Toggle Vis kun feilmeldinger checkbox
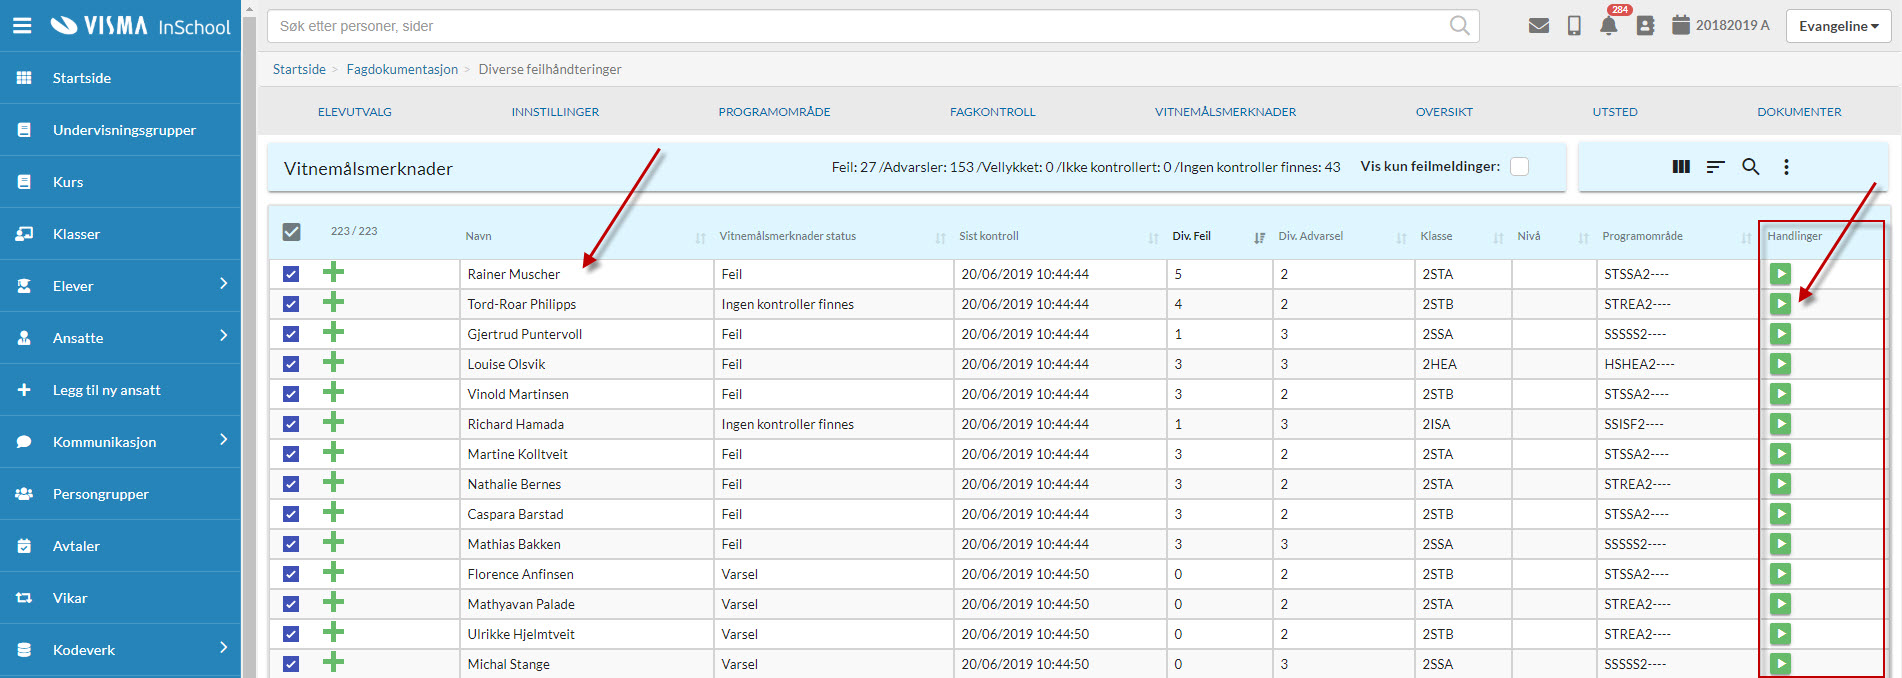 pyautogui.click(x=1519, y=167)
